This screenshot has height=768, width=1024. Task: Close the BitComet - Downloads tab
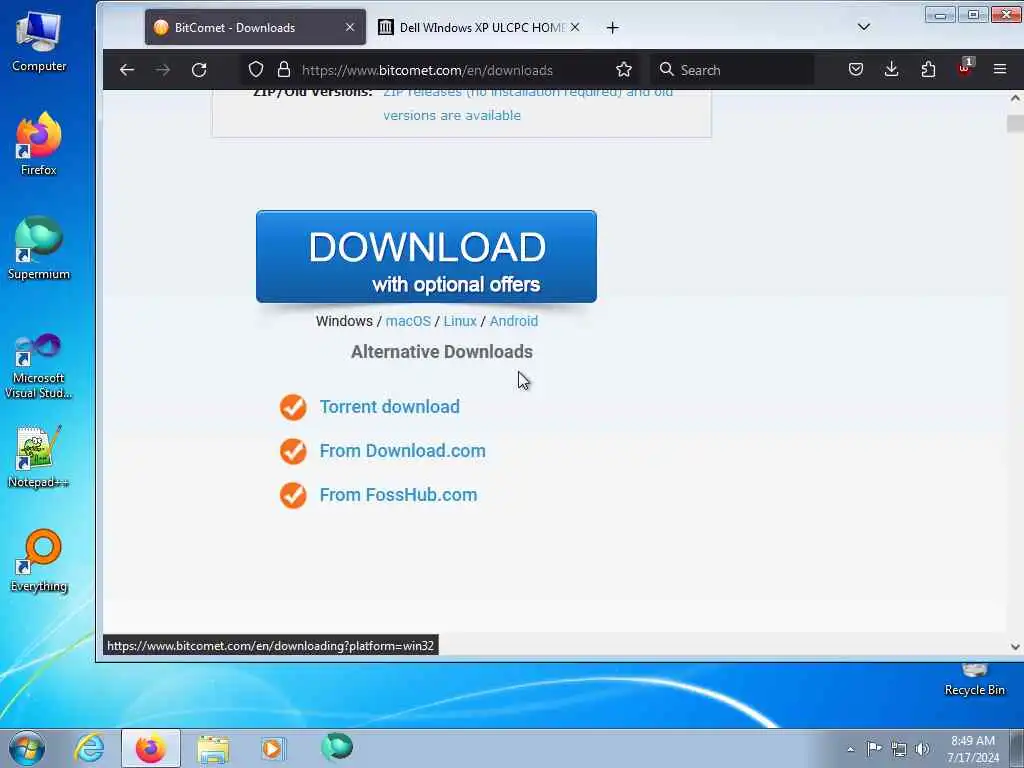(x=350, y=27)
